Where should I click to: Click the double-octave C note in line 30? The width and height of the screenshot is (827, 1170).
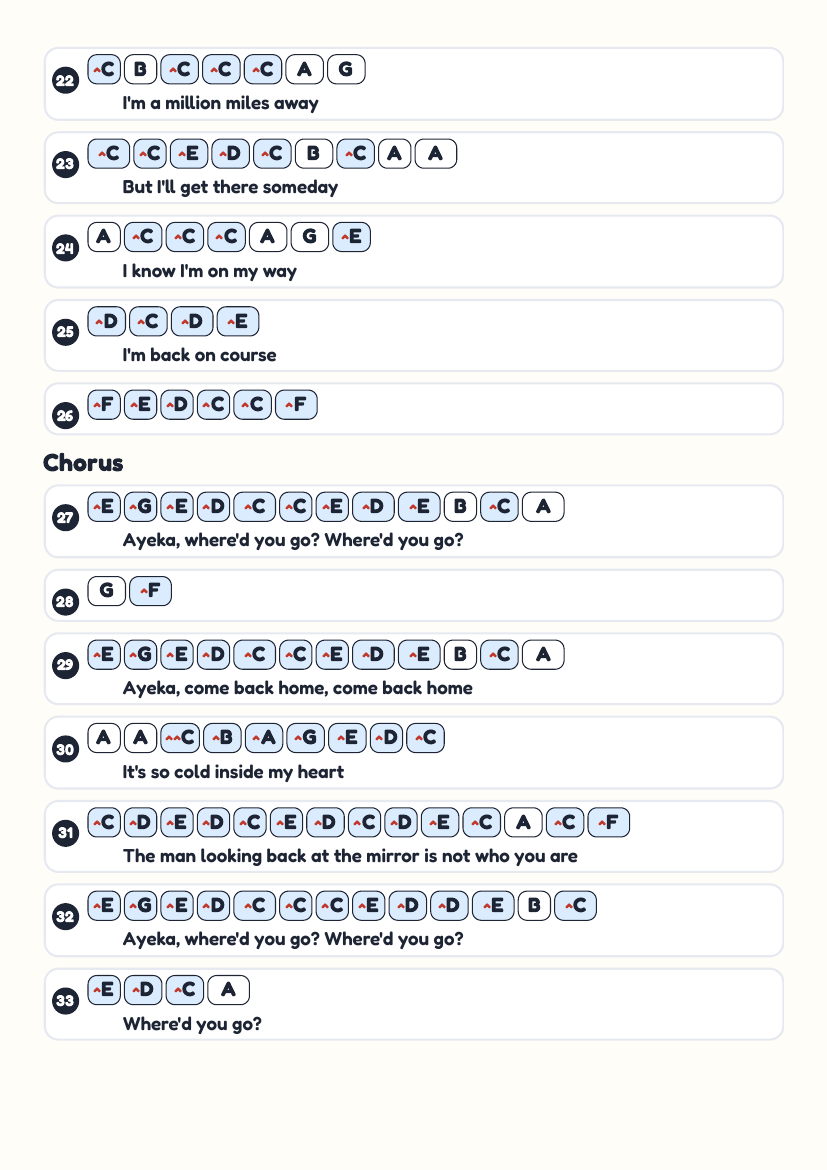[180, 738]
